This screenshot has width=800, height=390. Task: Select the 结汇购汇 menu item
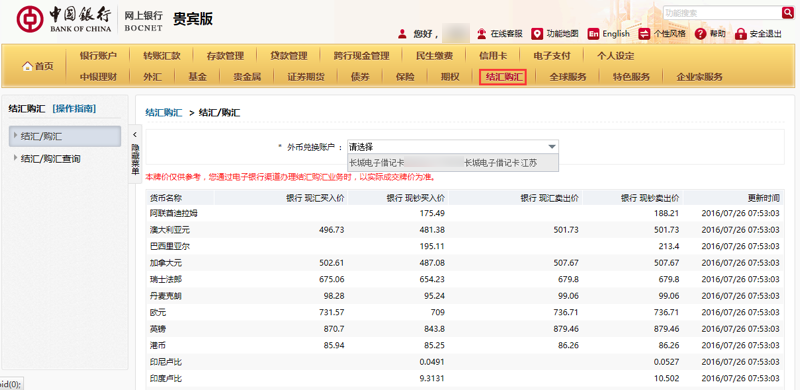pyautogui.click(x=503, y=77)
